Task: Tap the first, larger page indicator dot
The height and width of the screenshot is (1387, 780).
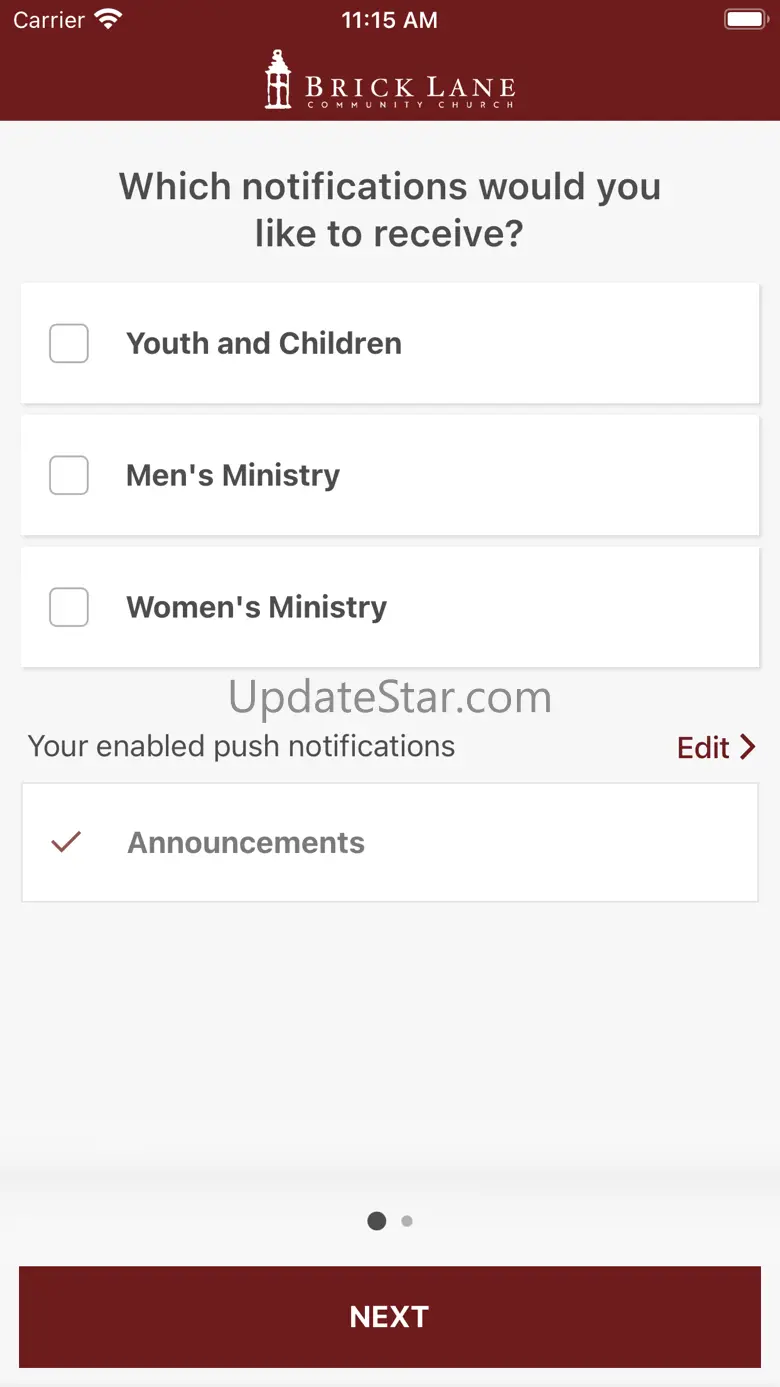Action: pos(377,1221)
